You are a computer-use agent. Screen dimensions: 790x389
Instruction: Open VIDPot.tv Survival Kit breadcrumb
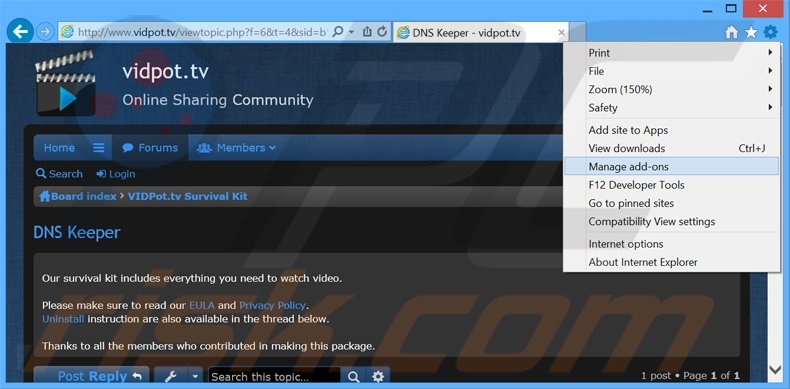tap(187, 197)
